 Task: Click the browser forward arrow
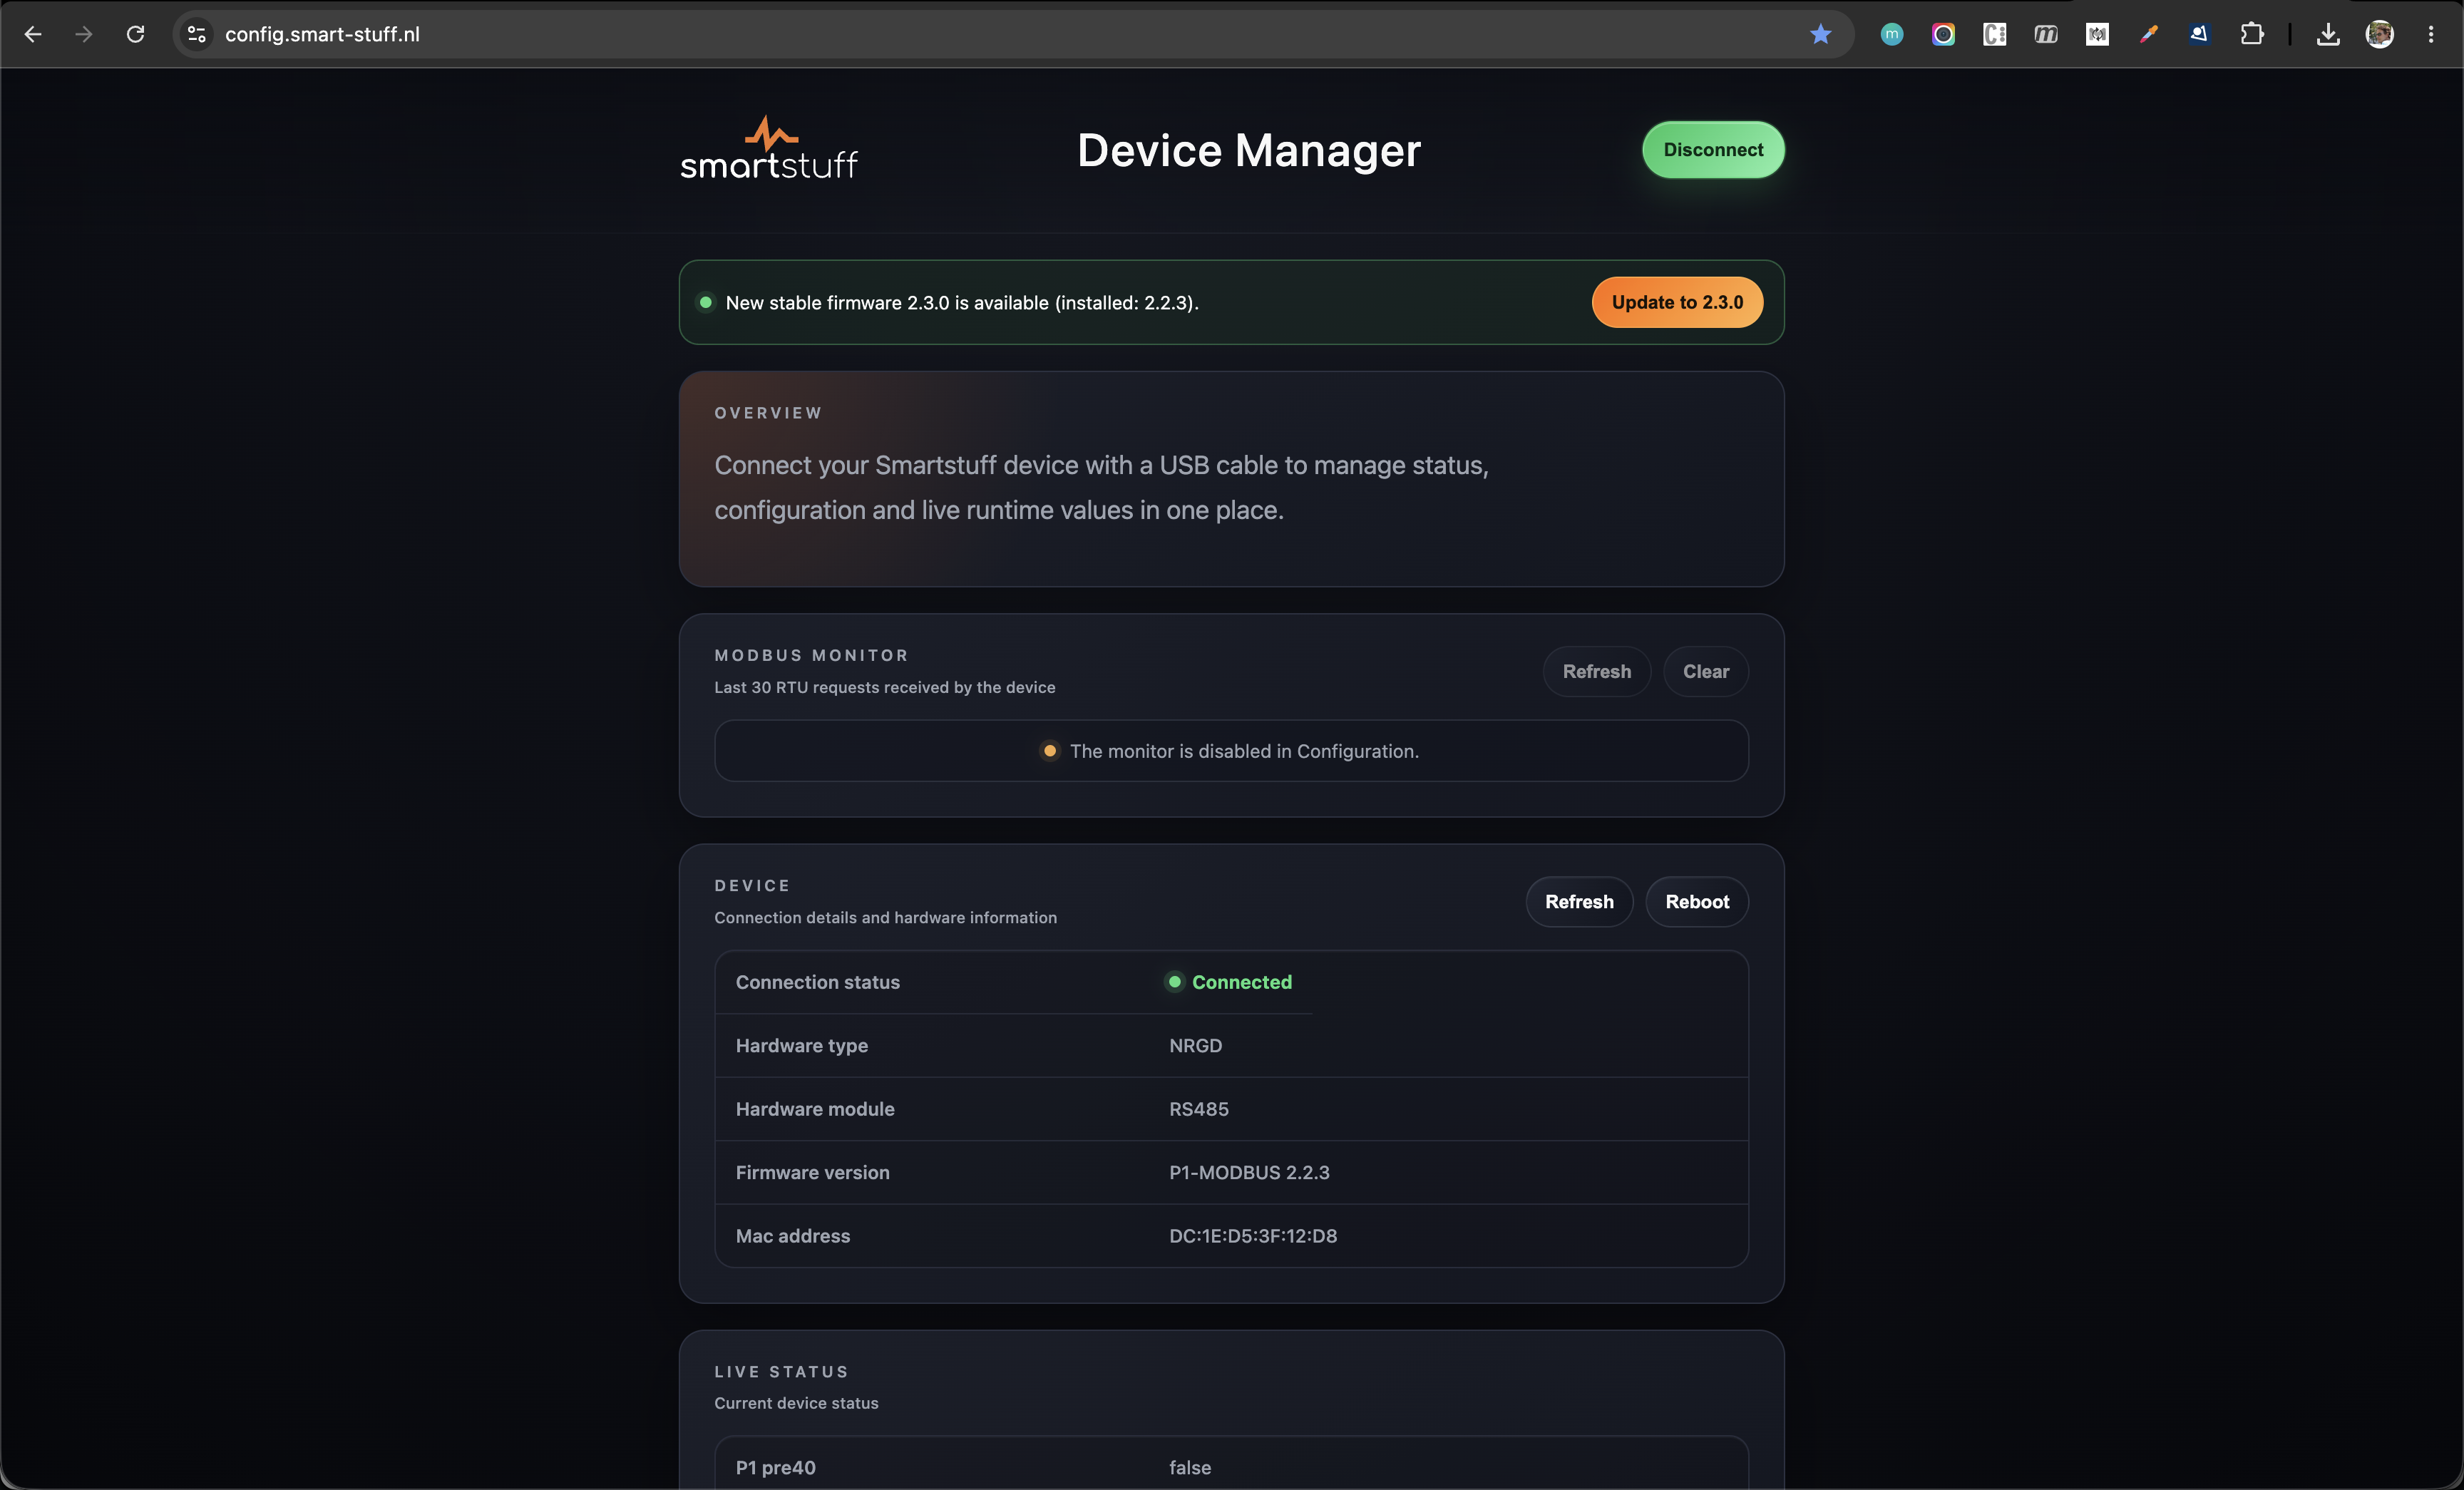click(84, 34)
